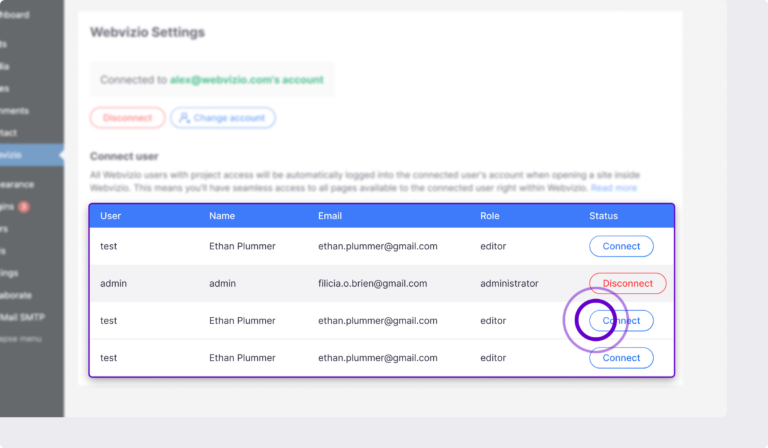Open Media in the sidebar menu
The width and height of the screenshot is (768, 448).
click(6, 67)
